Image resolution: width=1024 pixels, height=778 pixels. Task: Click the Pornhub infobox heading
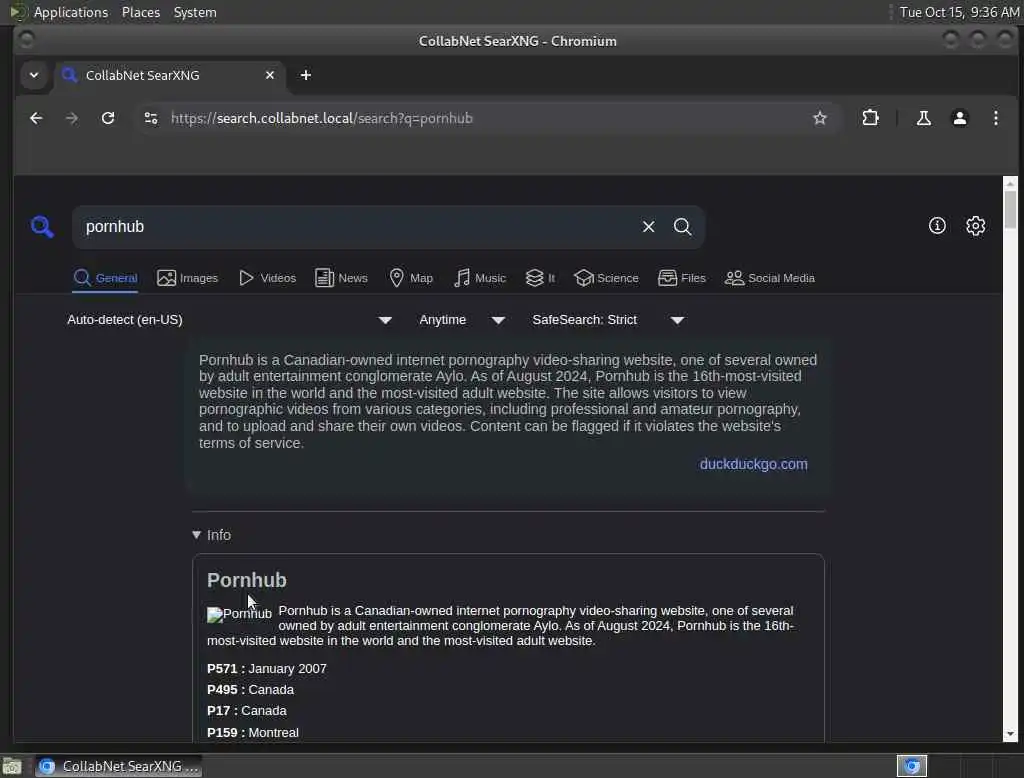click(246, 580)
